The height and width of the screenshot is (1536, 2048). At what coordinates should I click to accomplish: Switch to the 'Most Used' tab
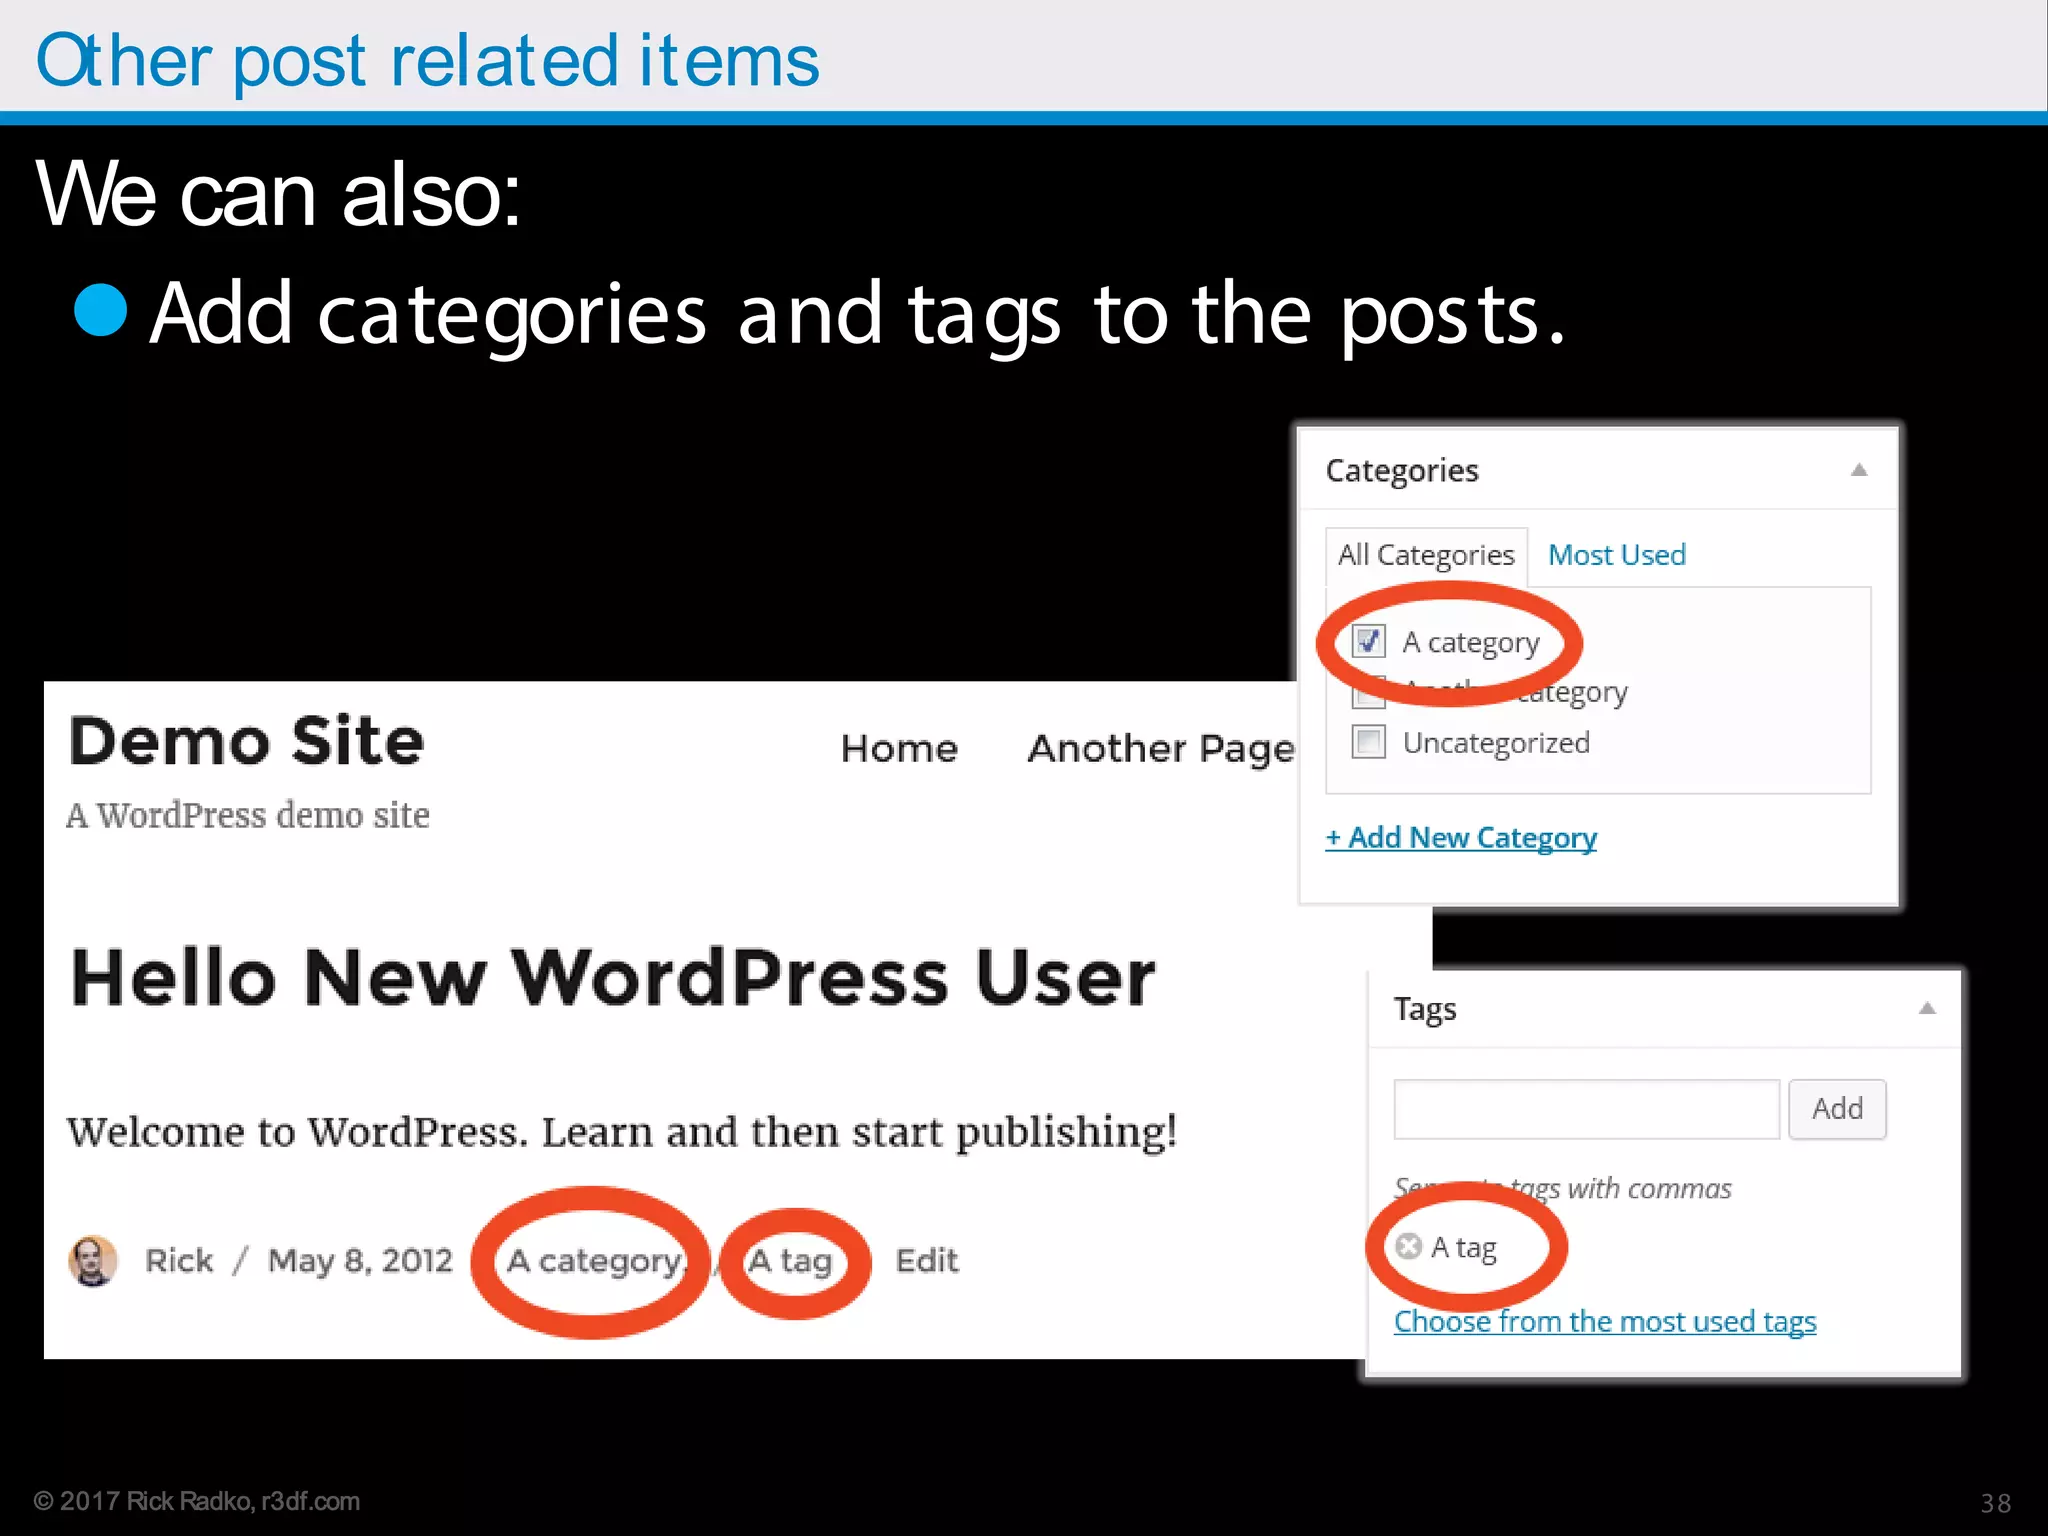point(1616,555)
